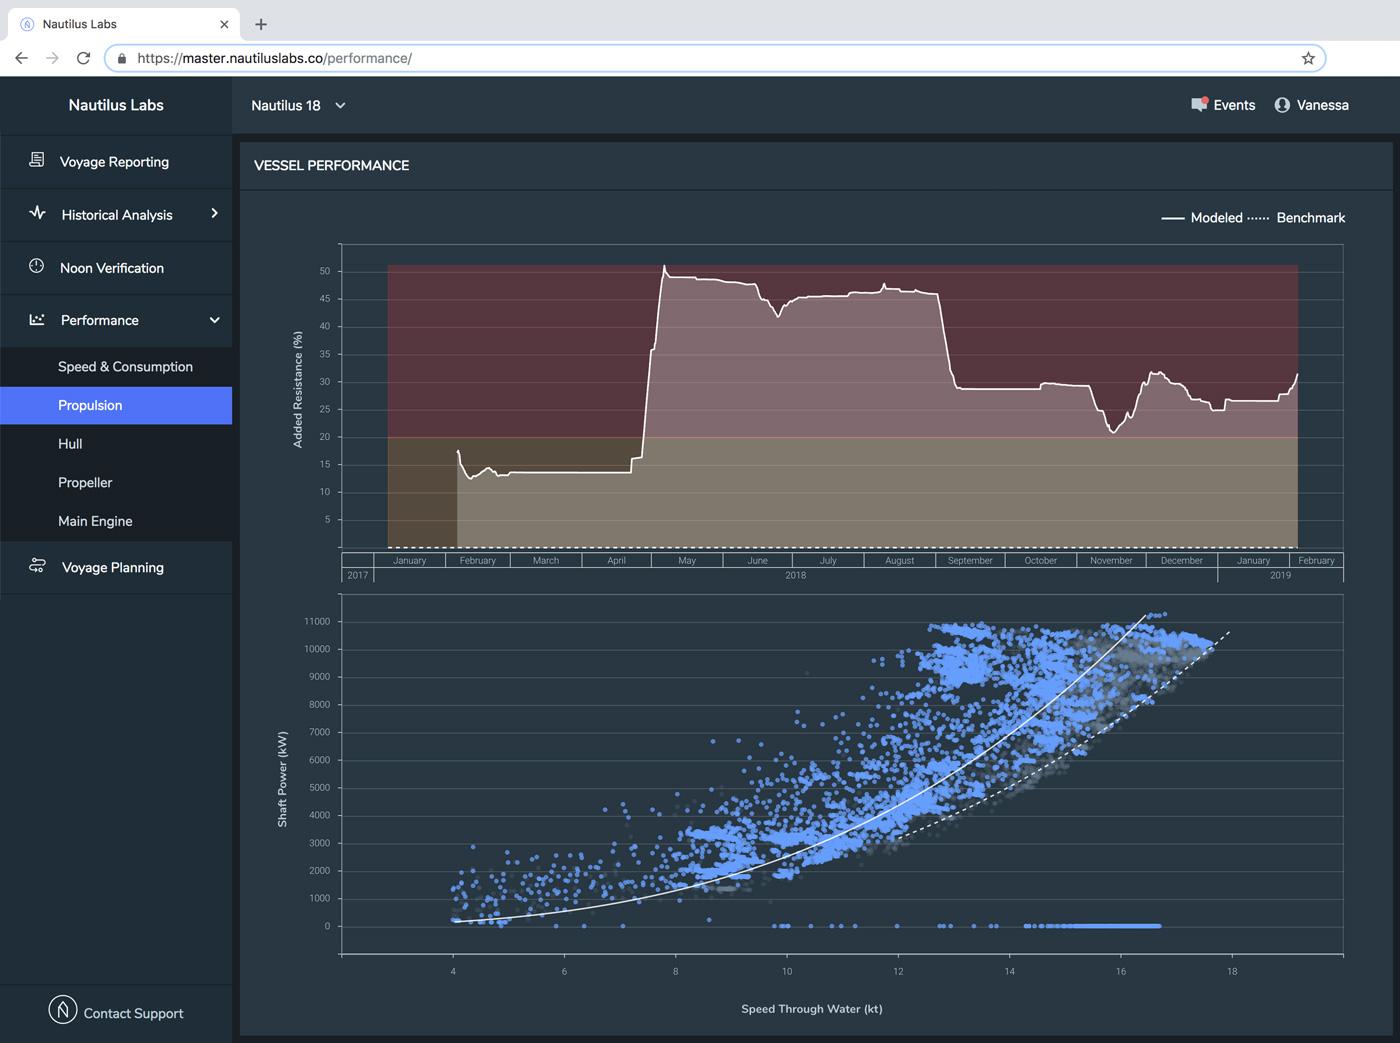This screenshot has height=1043, width=1400.
Task: Collapse the Performance menu chevron
Action: pyautogui.click(x=214, y=320)
